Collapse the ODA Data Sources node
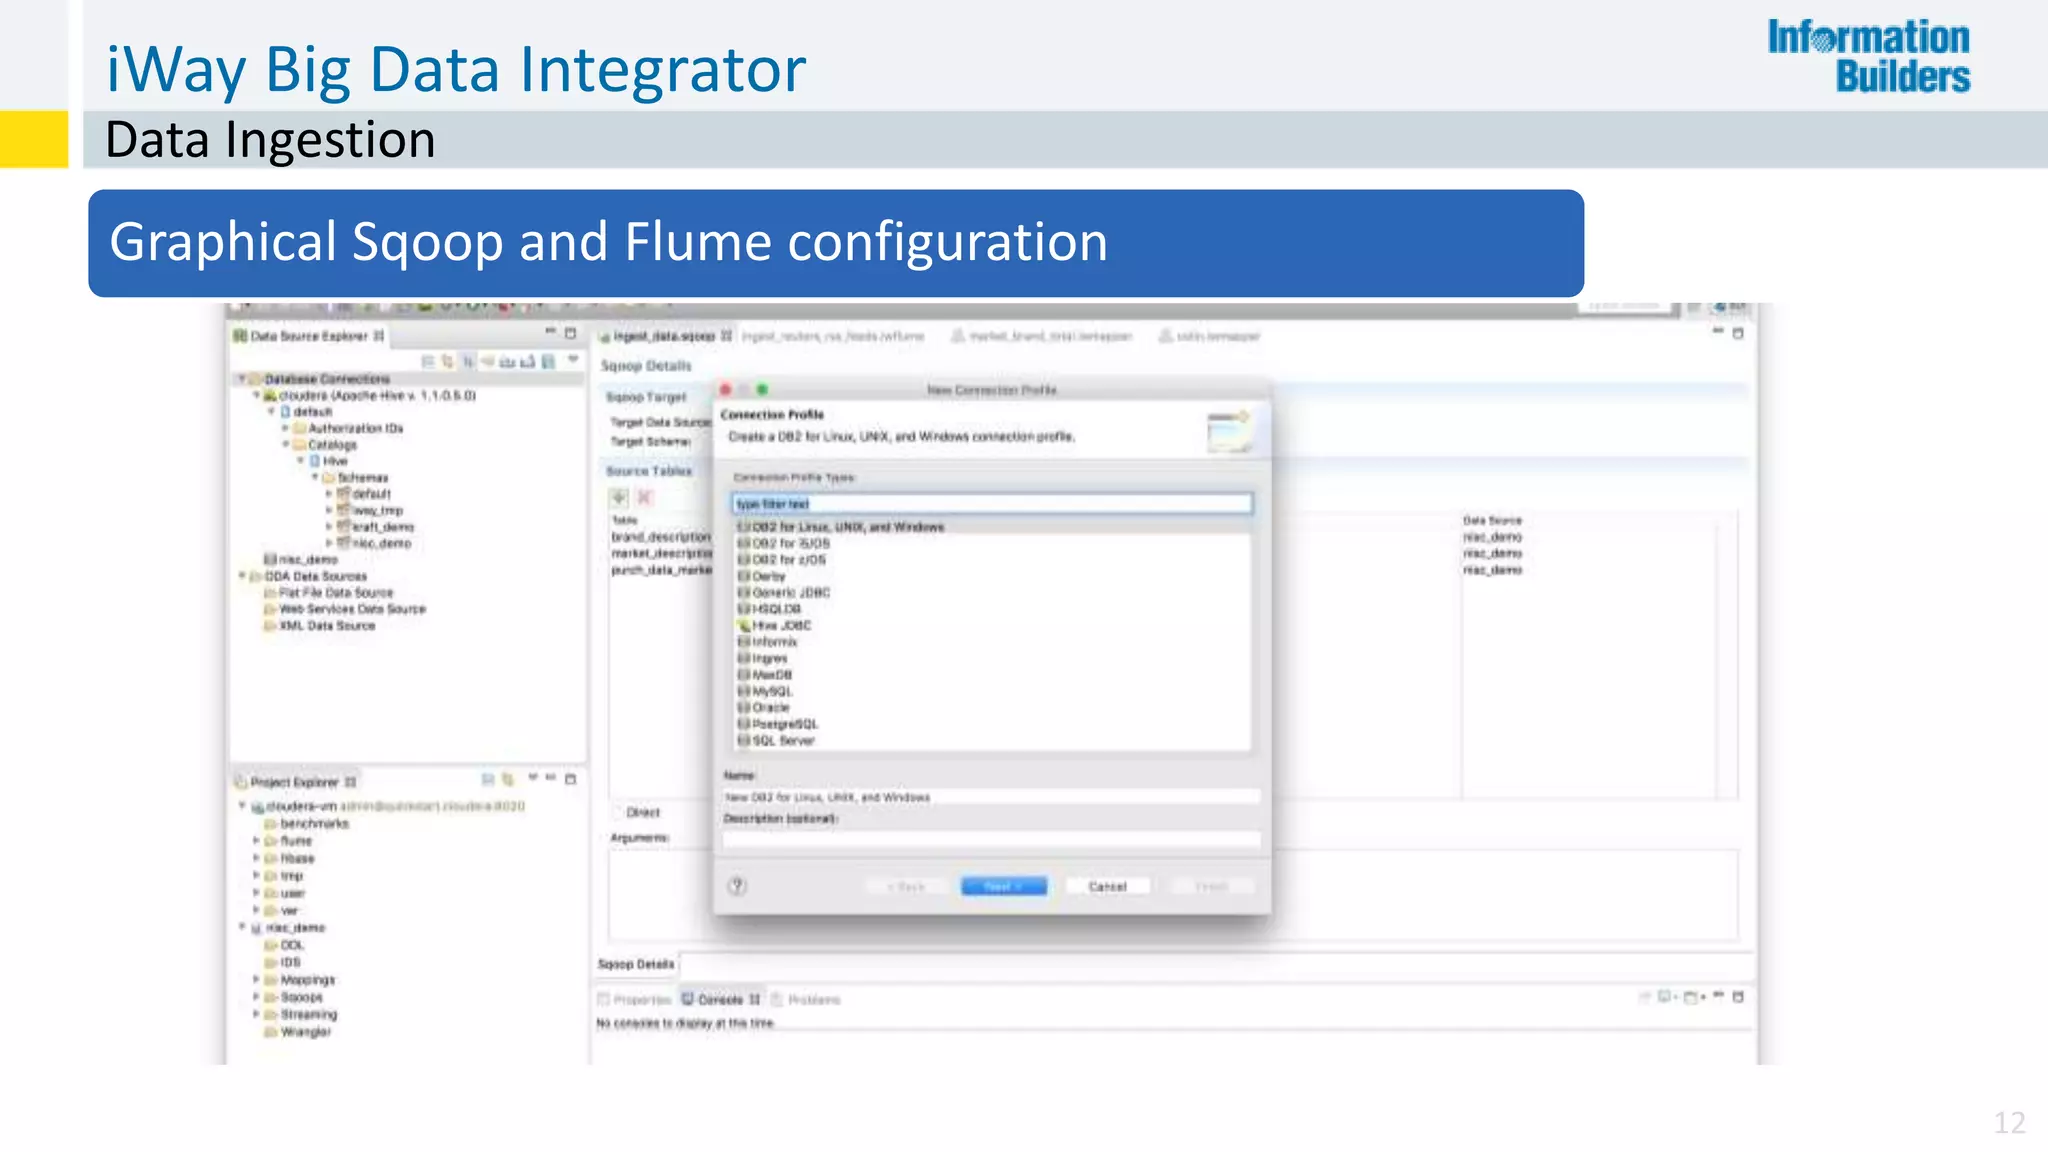Image resolution: width=2048 pixels, height=1152 pixels. [x=242, y=576]
